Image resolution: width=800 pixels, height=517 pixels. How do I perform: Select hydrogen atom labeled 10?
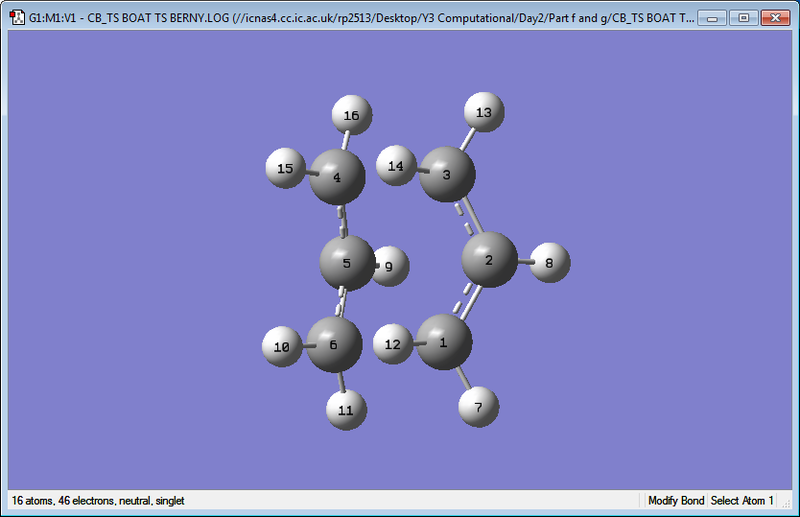click(x=282, y=347)
